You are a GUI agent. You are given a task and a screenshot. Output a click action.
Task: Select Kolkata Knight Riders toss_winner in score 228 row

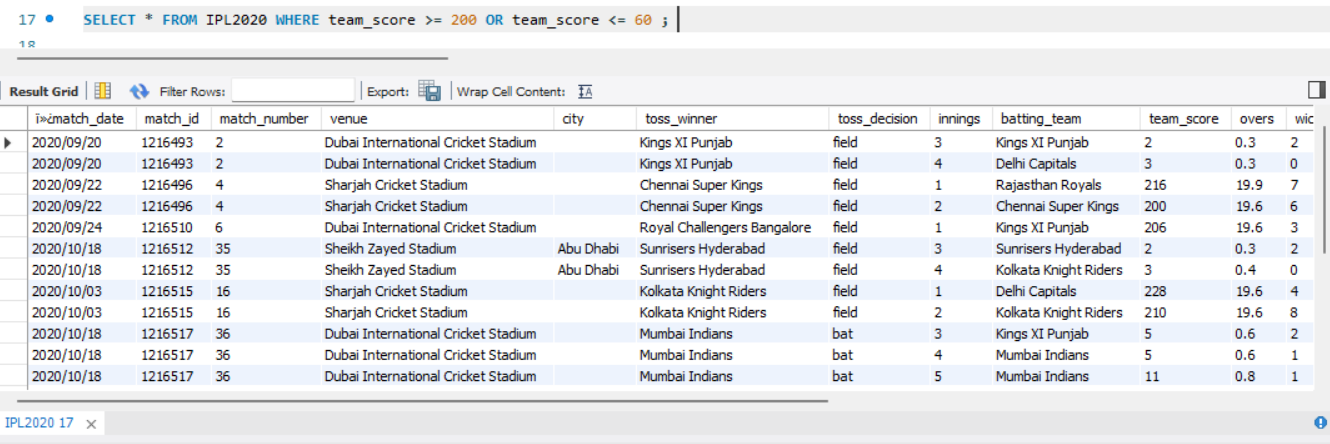coord(730,291)
